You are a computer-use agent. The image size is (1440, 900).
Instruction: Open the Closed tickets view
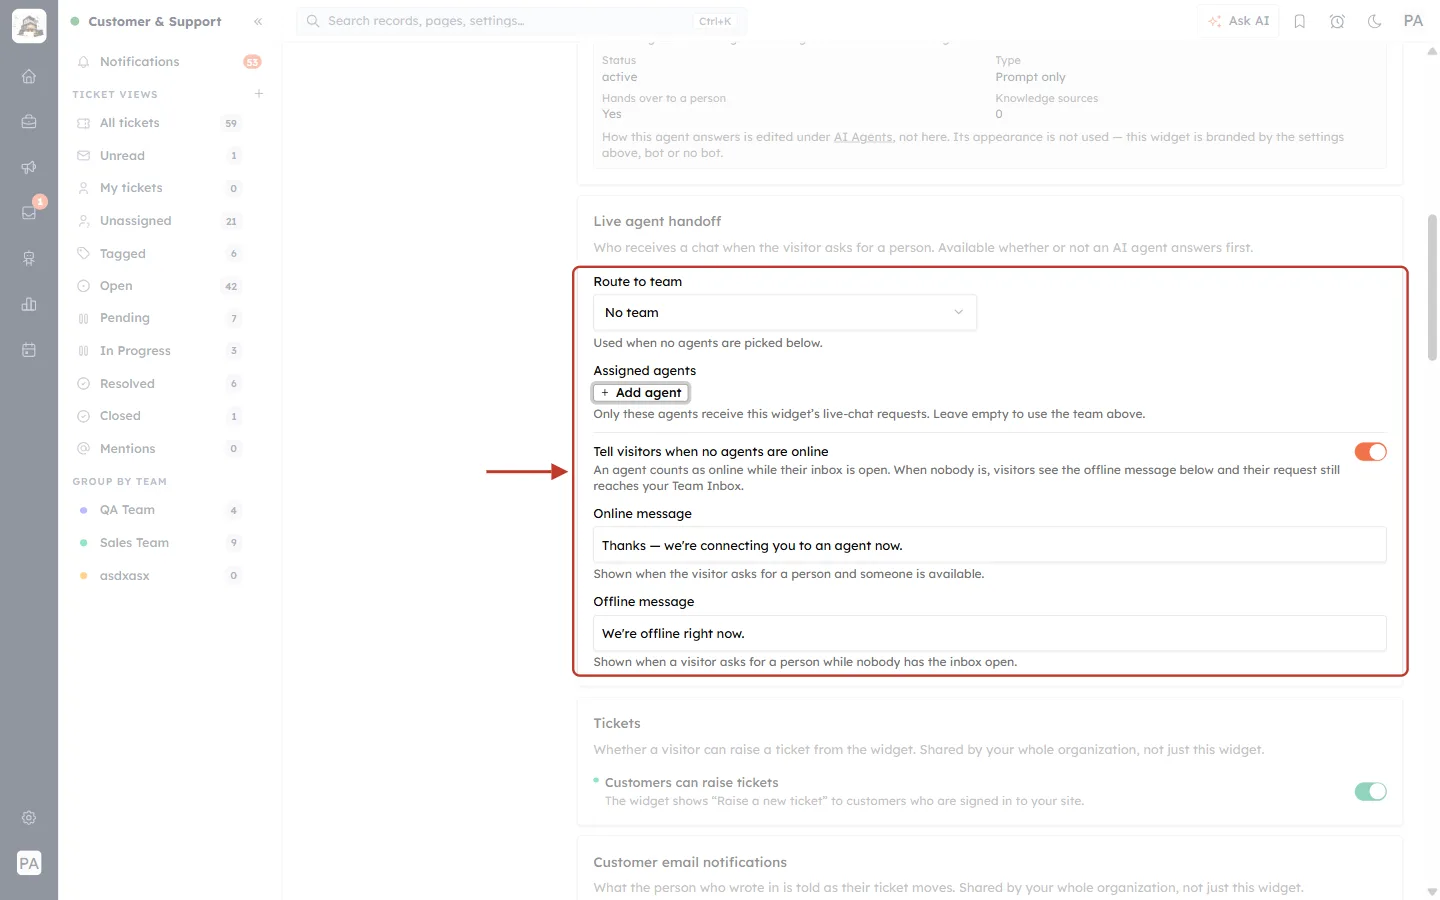[x=159, y=416]
